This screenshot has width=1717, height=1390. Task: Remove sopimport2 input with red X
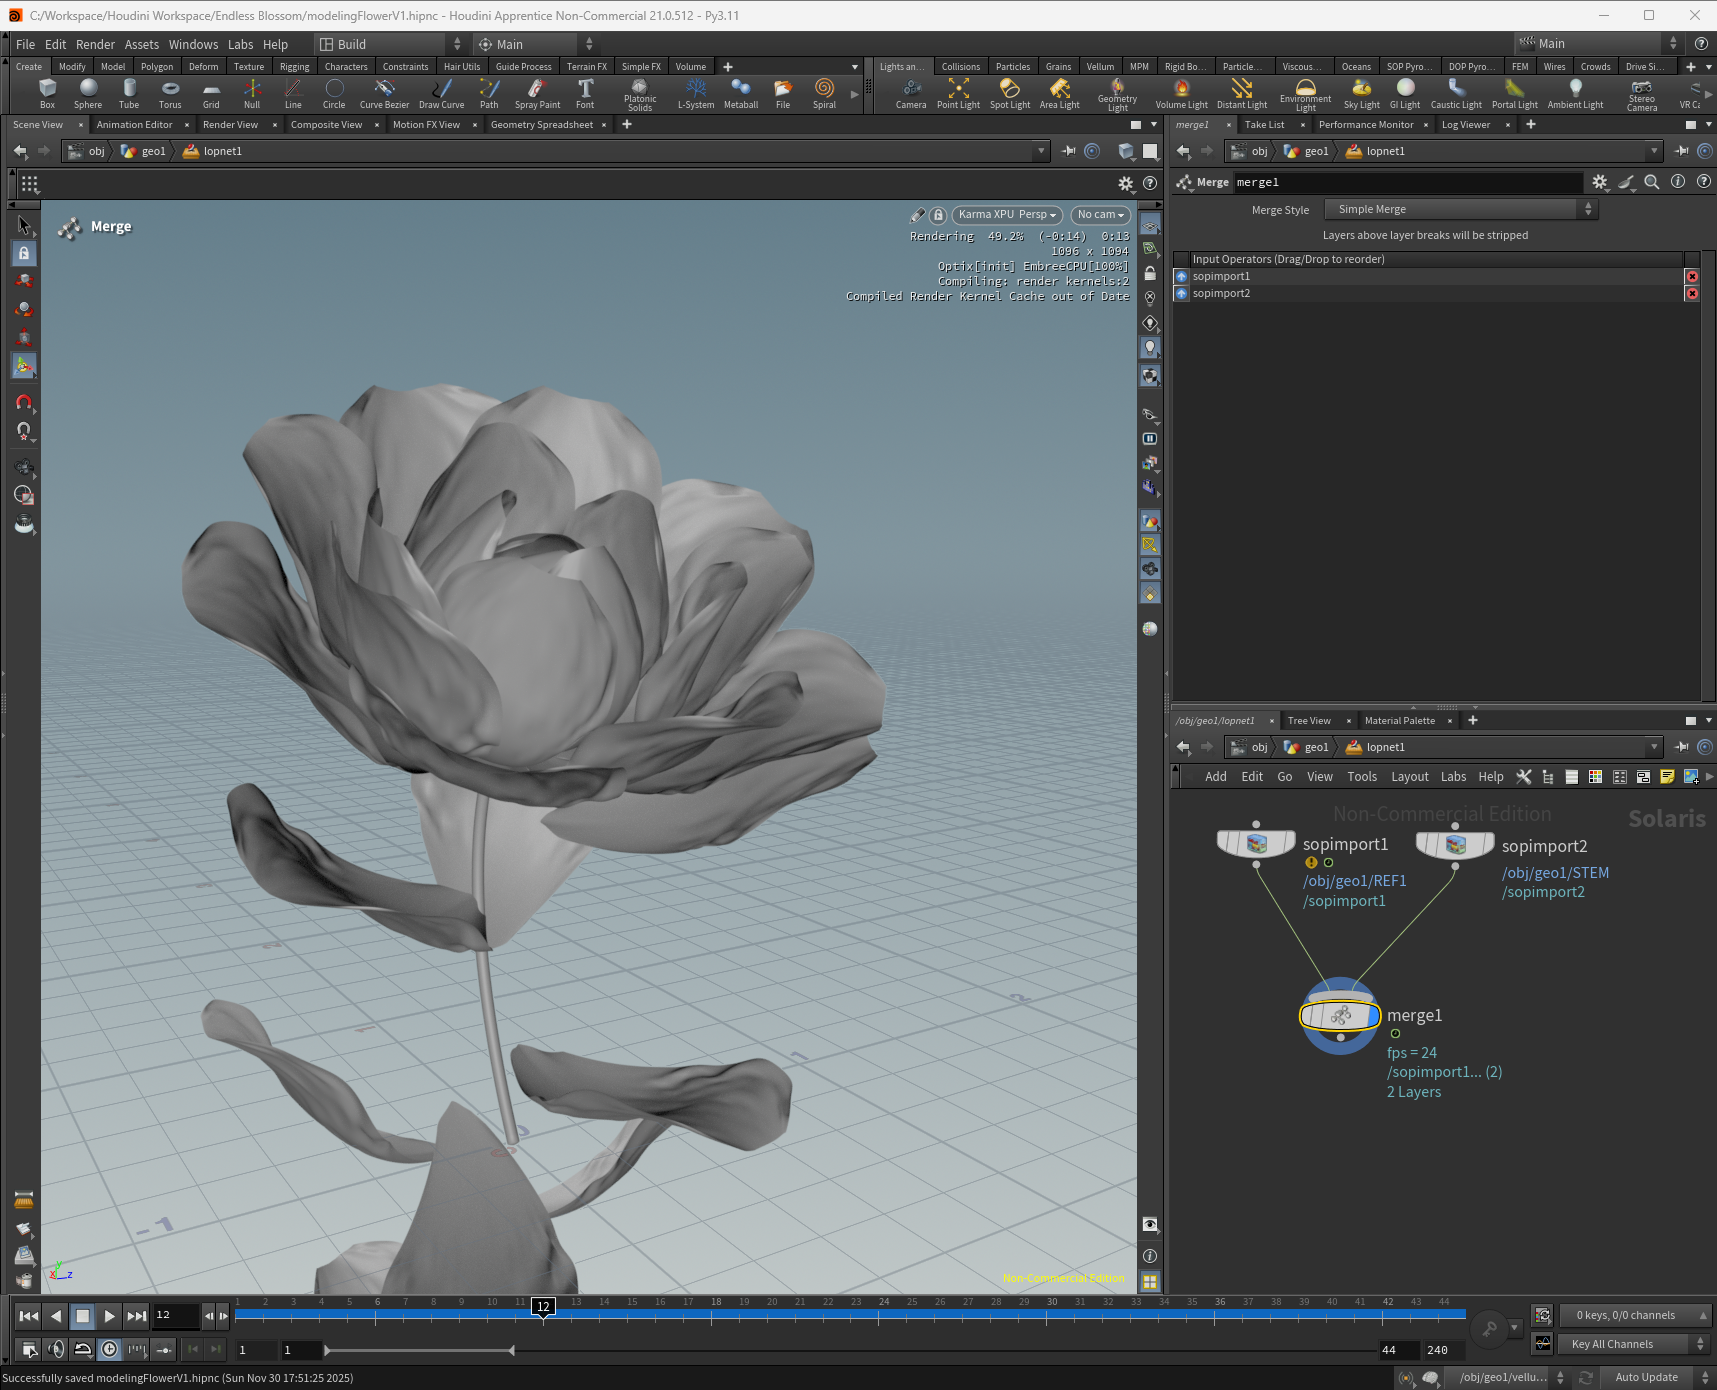(1692, 294)
